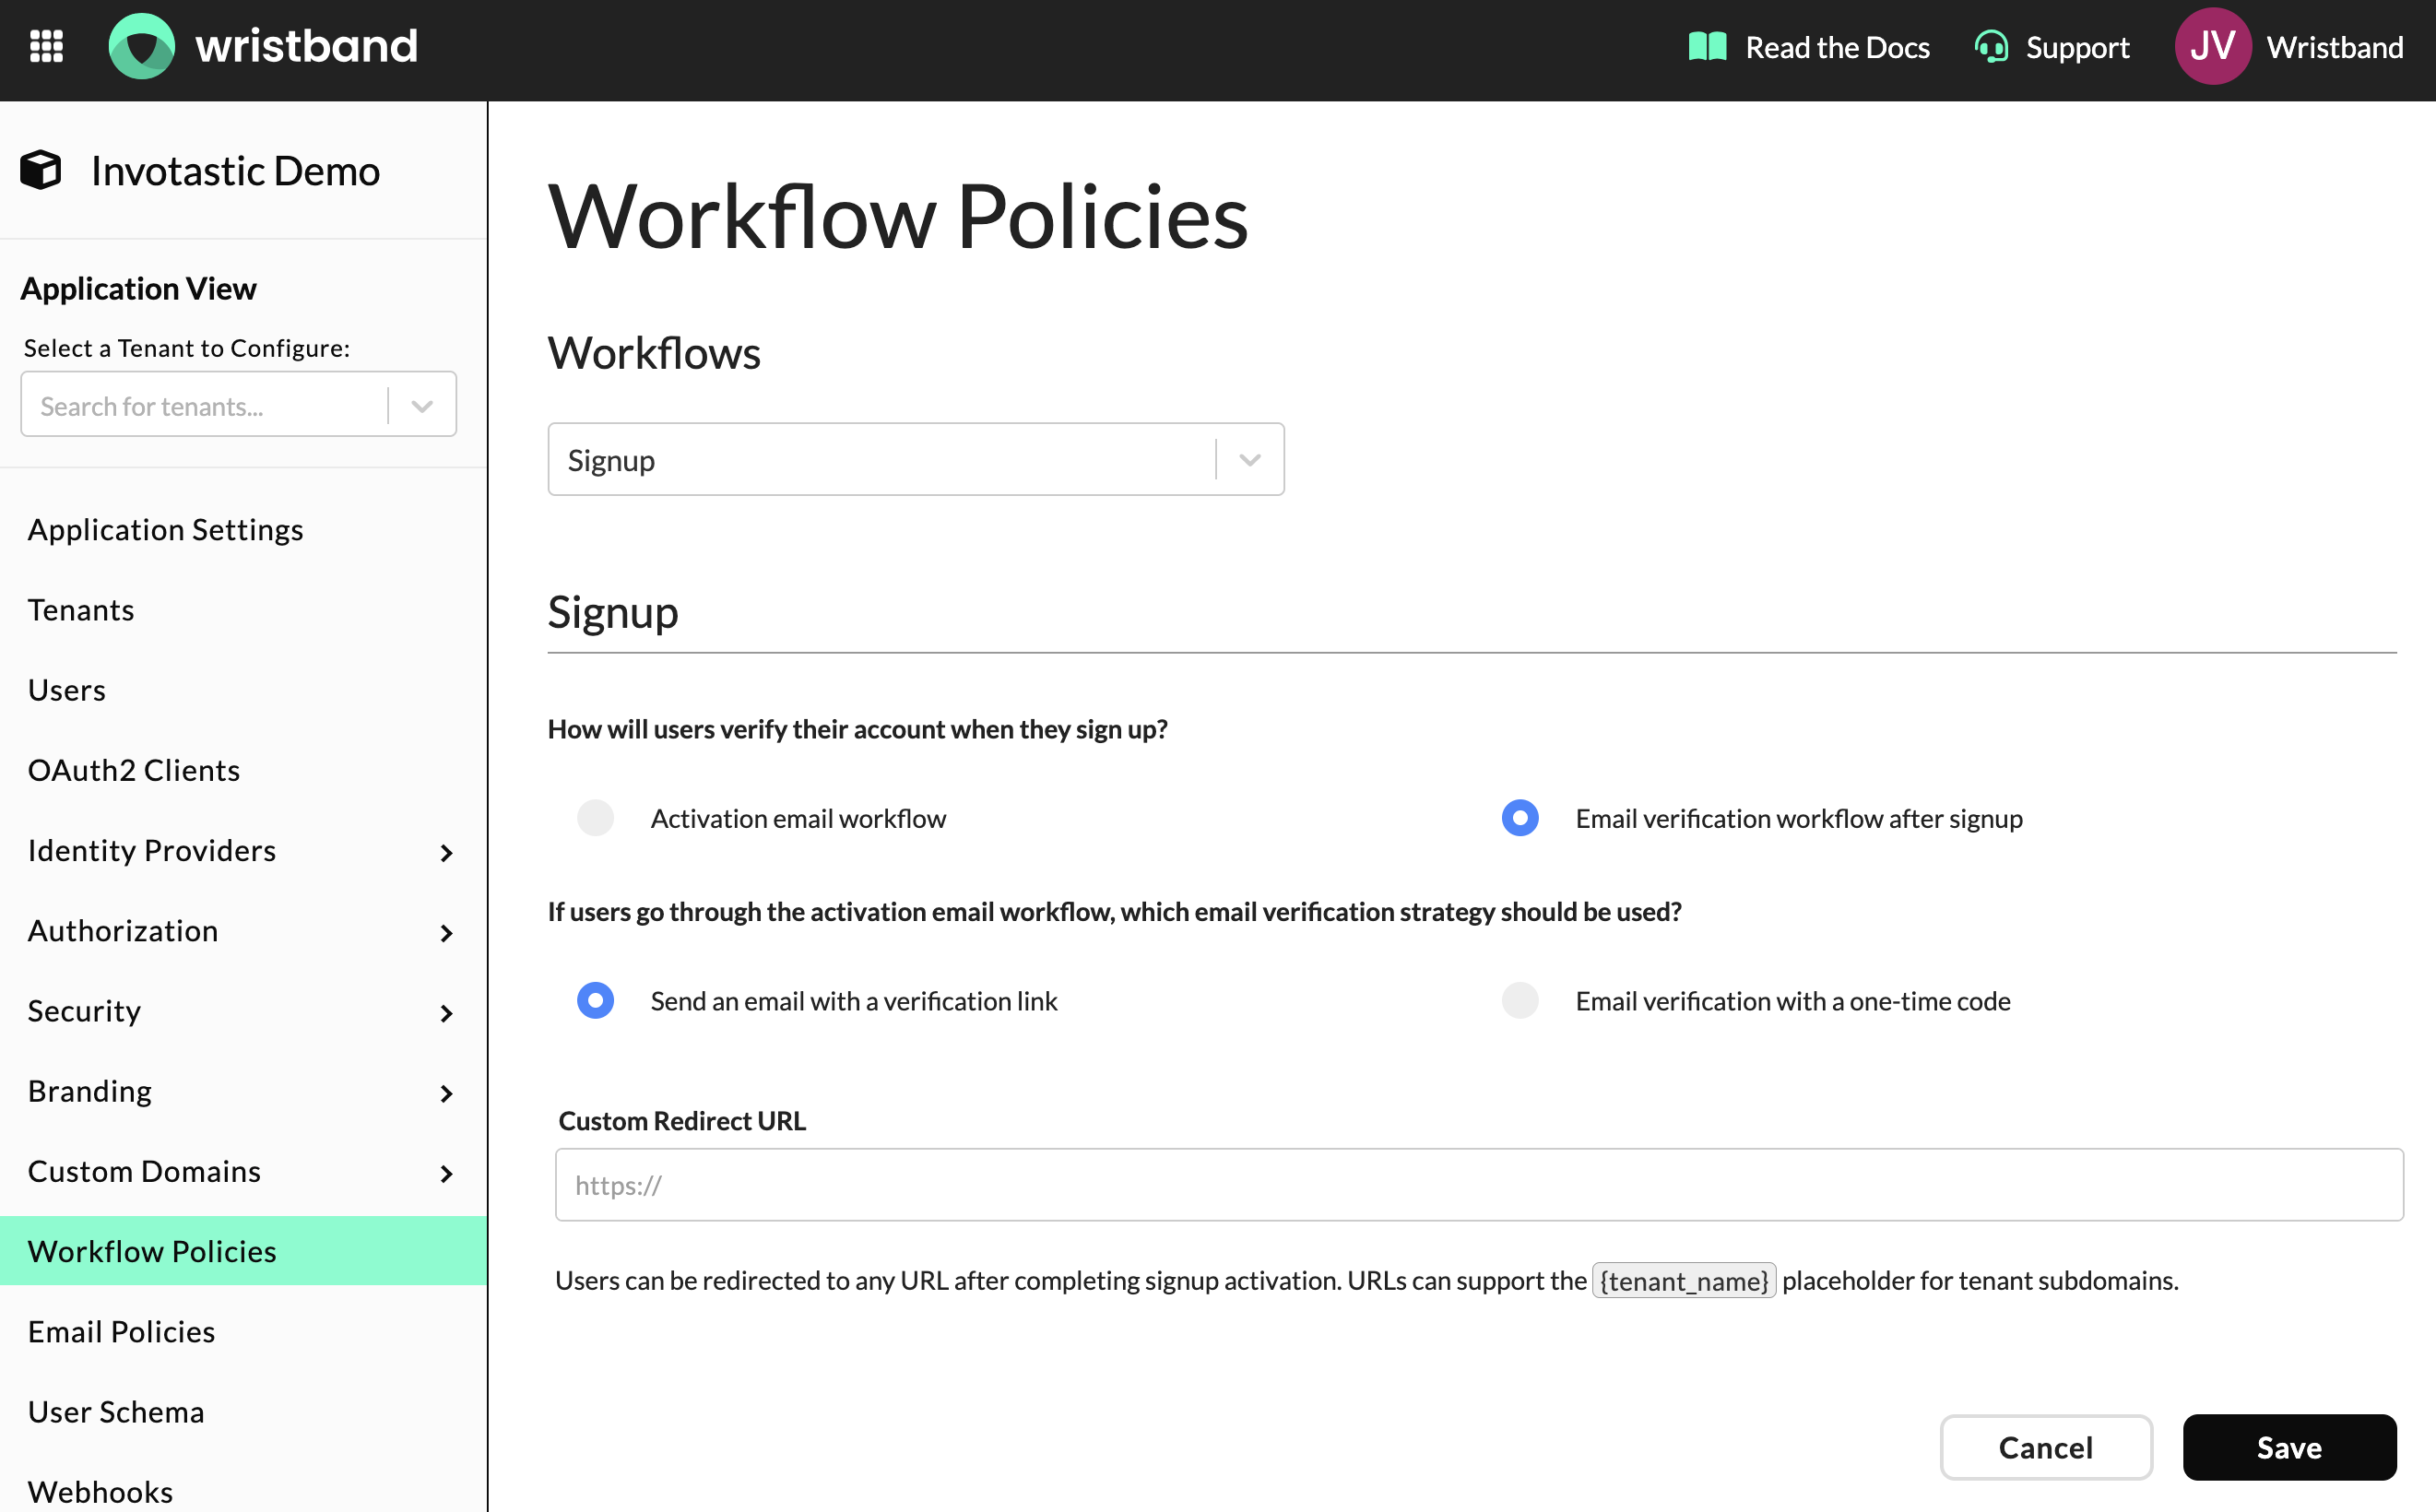Open the Signup workflows dropdown

click(1249, 460)
